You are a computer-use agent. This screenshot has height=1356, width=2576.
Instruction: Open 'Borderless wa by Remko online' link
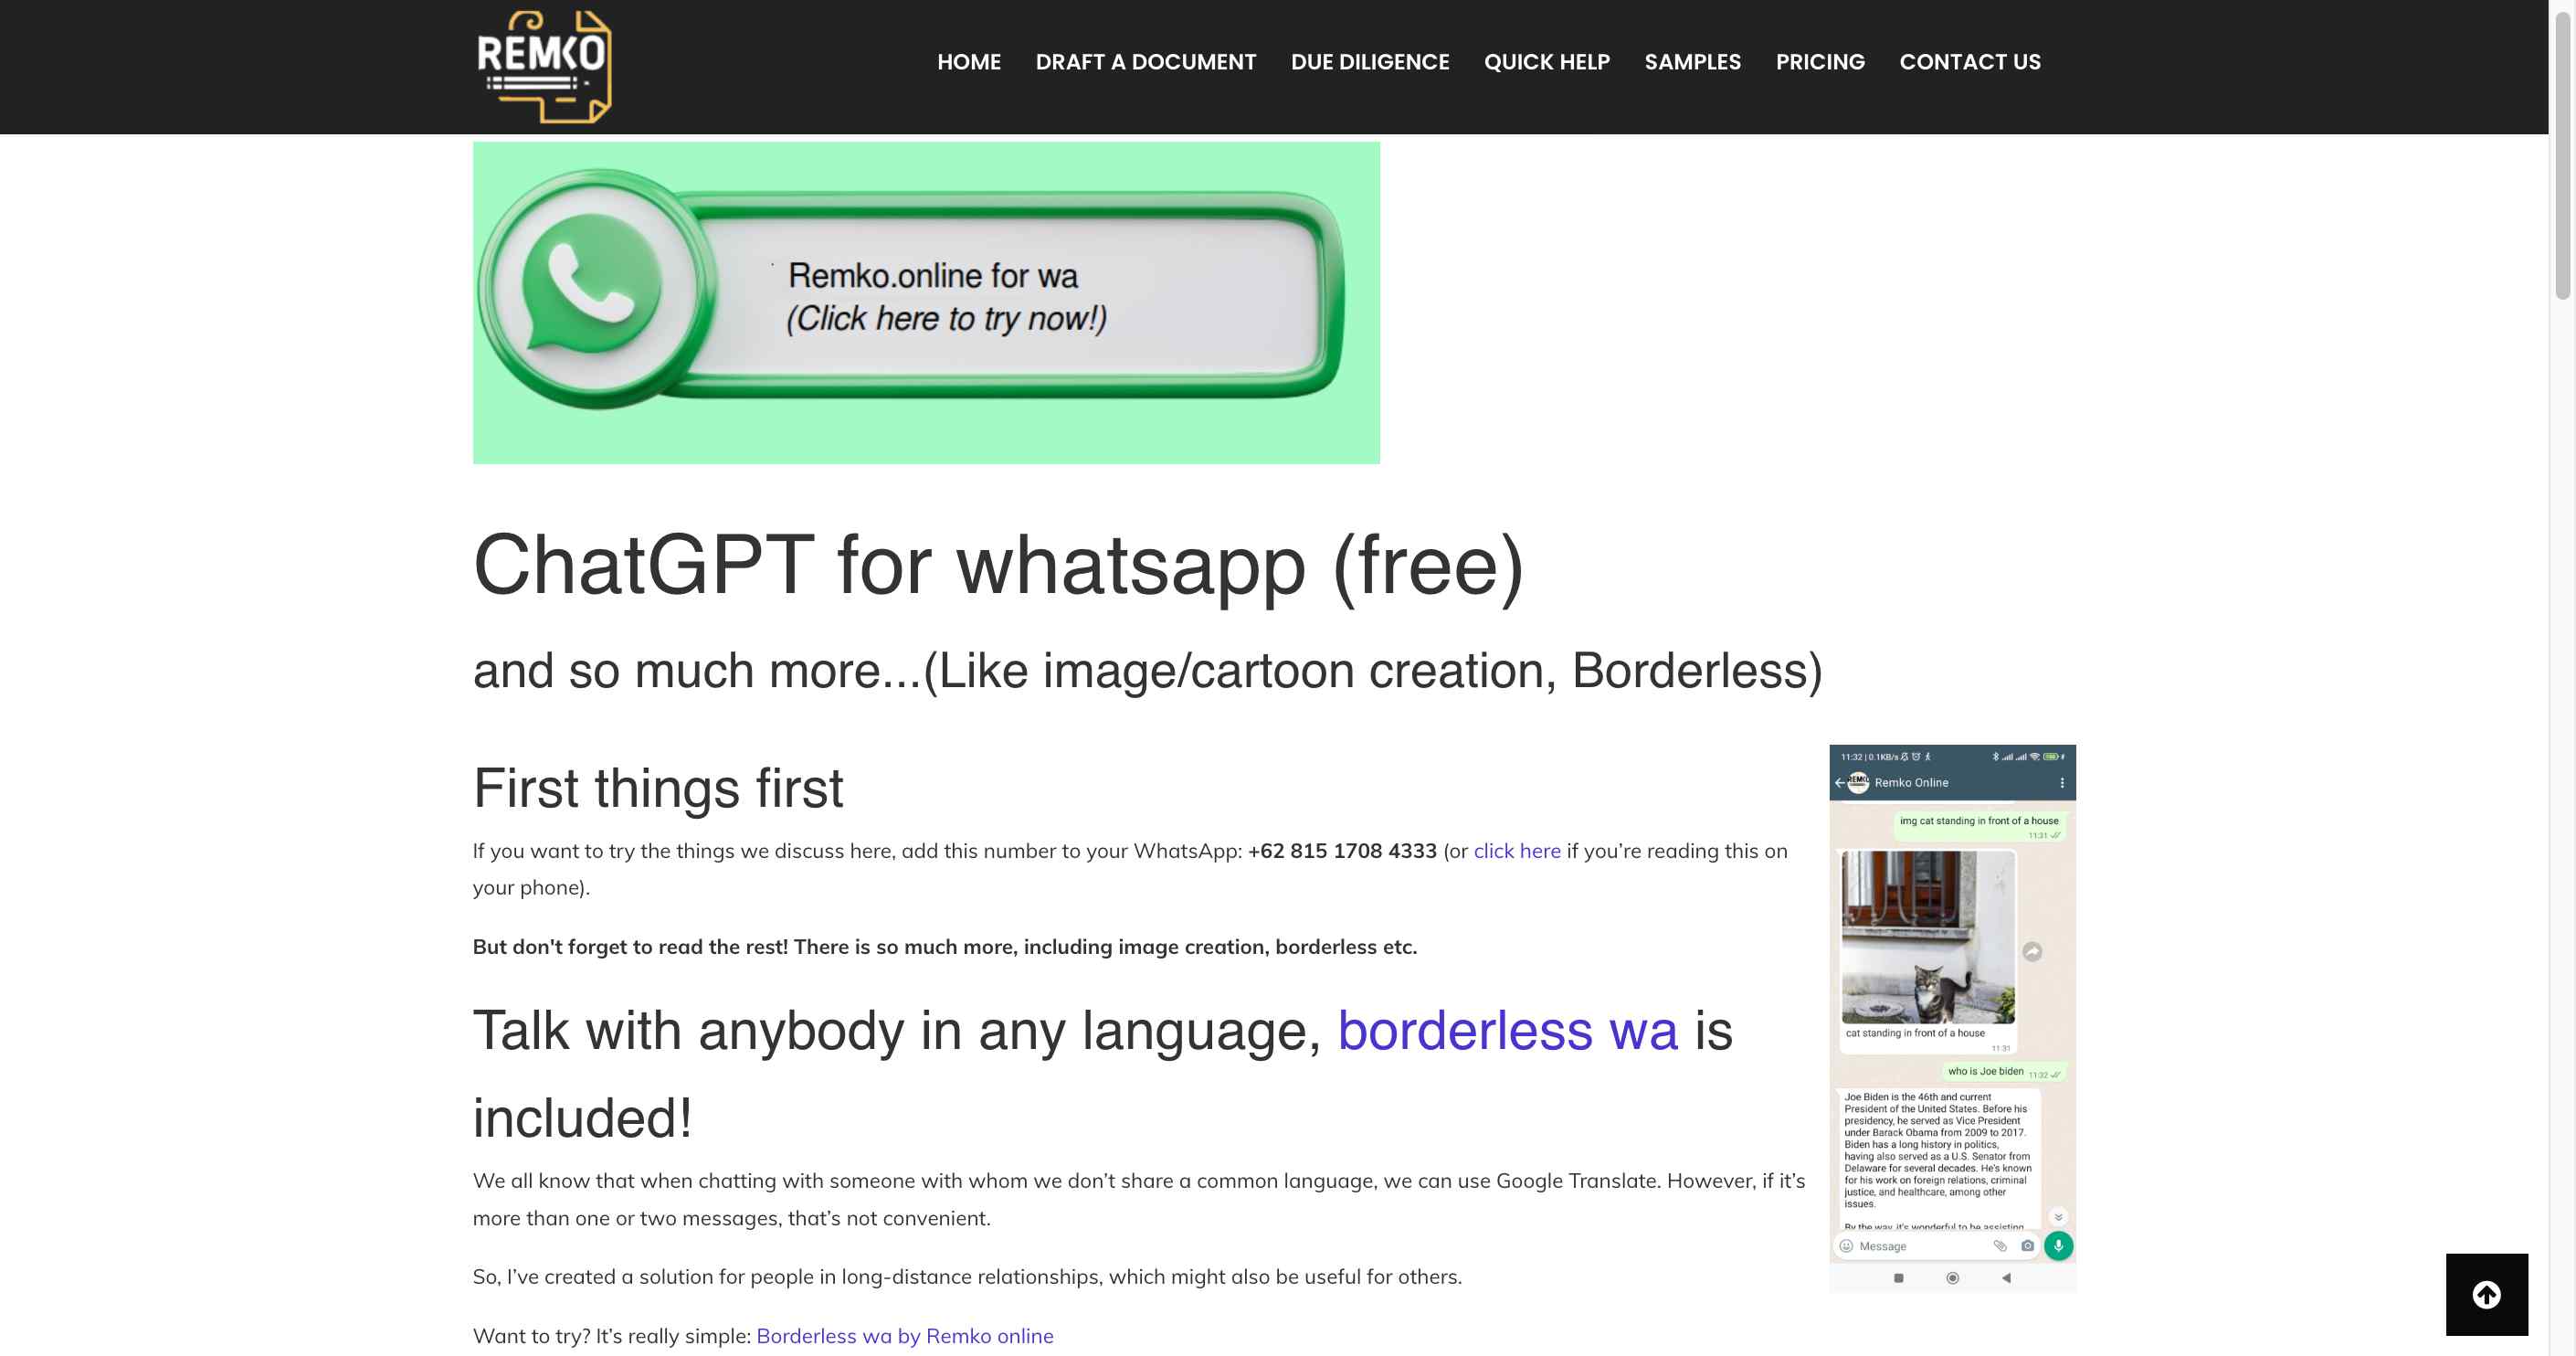pyautogui.click(x=904, y=1335)
